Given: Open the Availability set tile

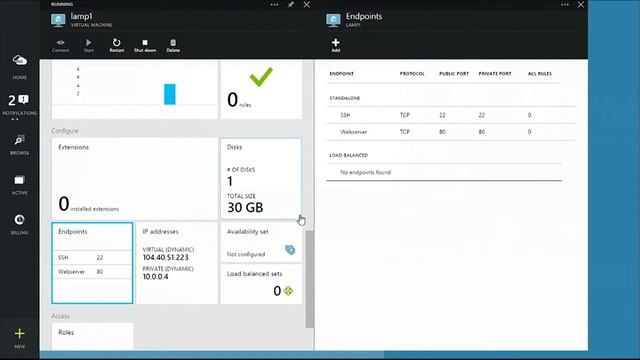Looking at the screenshot, I should (261, 242).
